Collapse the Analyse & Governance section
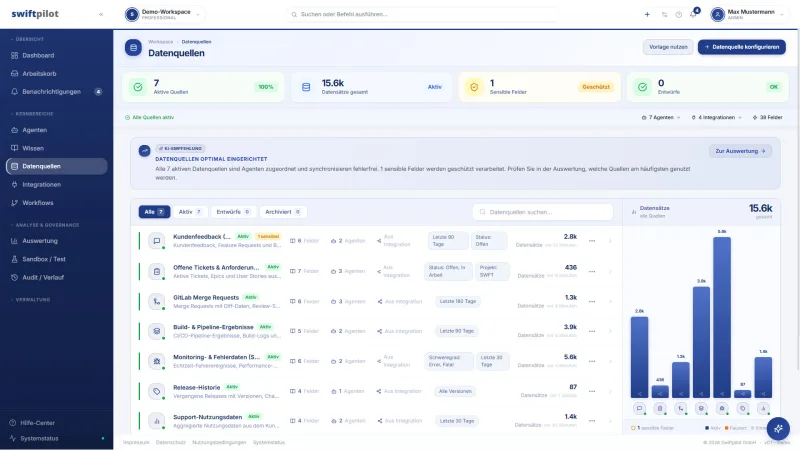The image size is (800, 450). pyautogui.click(x=45, y=225)
